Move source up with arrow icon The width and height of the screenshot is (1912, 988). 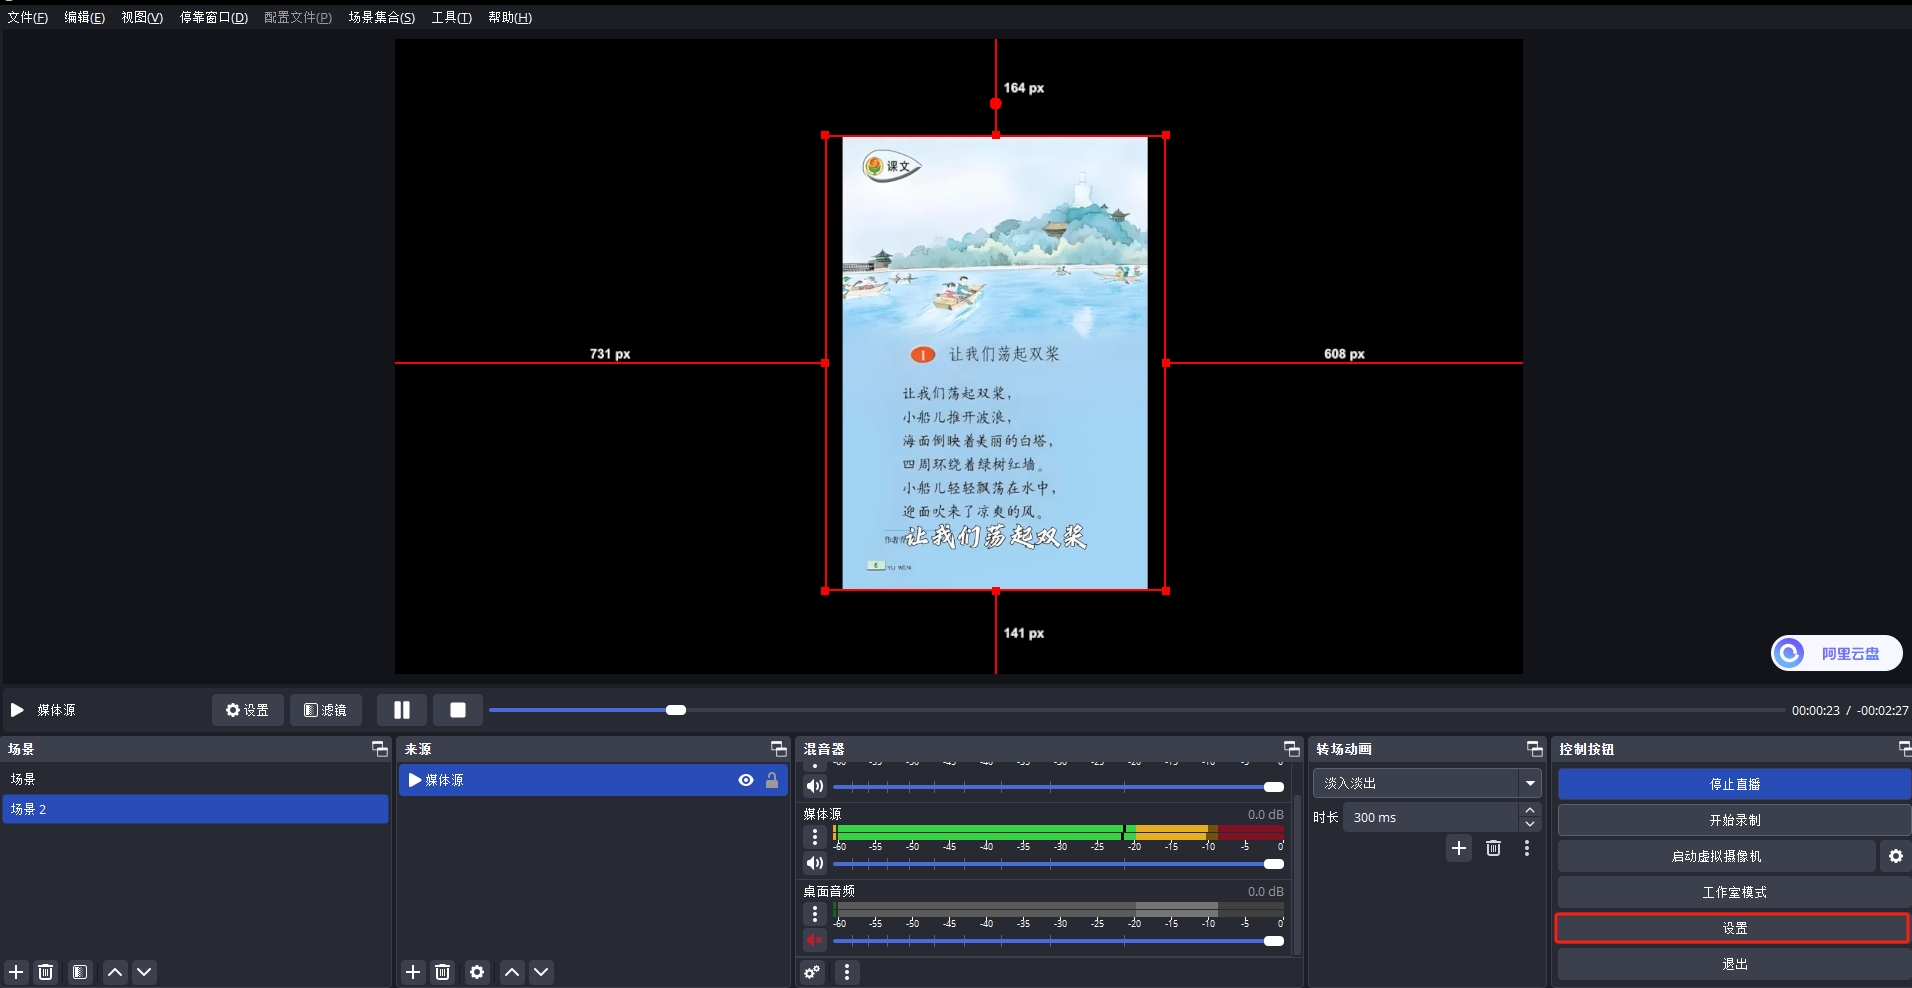[512, 972]
